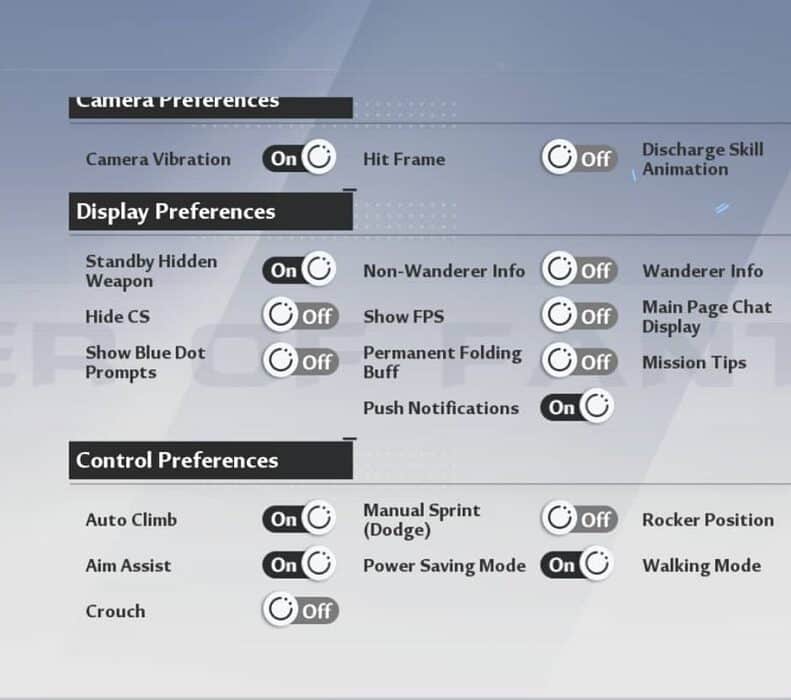Enable the Hit Frame toggle
The image size is (791, 700).
(578, 158)
